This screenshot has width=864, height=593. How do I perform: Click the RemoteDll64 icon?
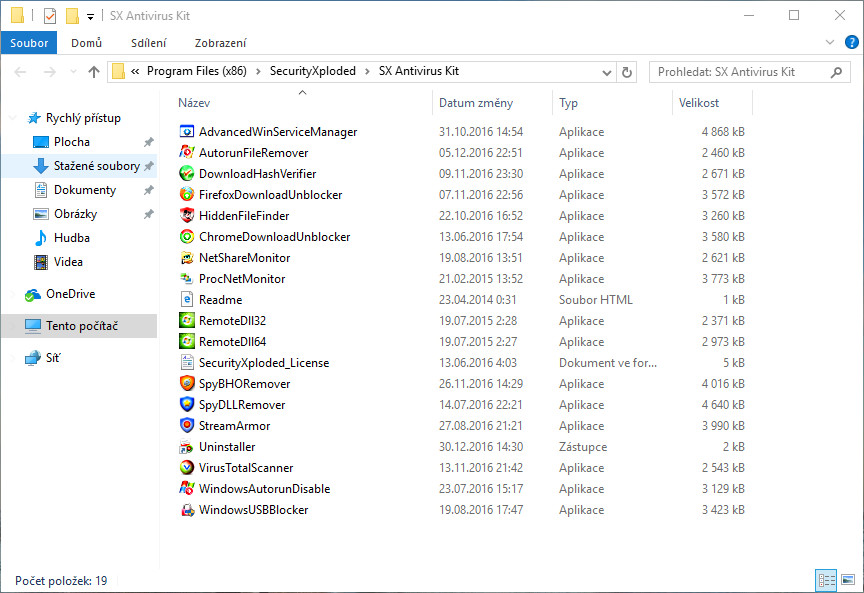pyautogui.click(x=187, y=341)
